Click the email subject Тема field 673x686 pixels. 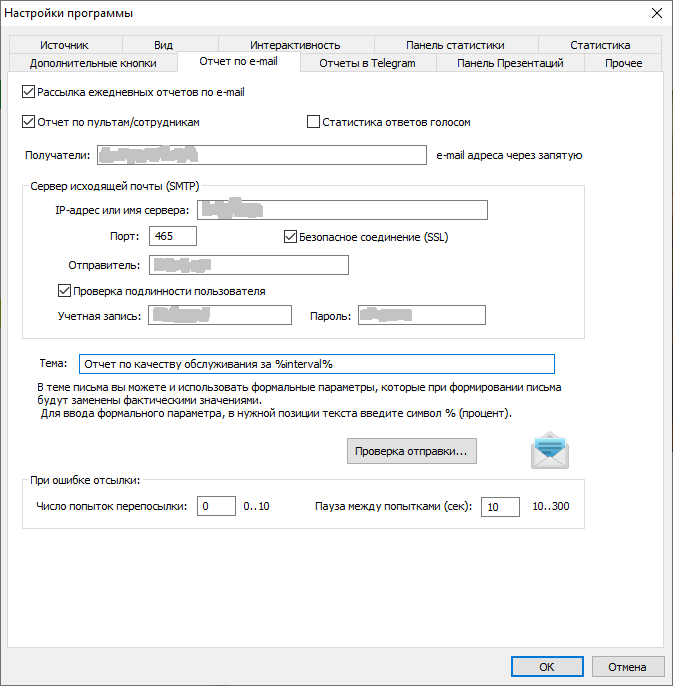[315, 364]
